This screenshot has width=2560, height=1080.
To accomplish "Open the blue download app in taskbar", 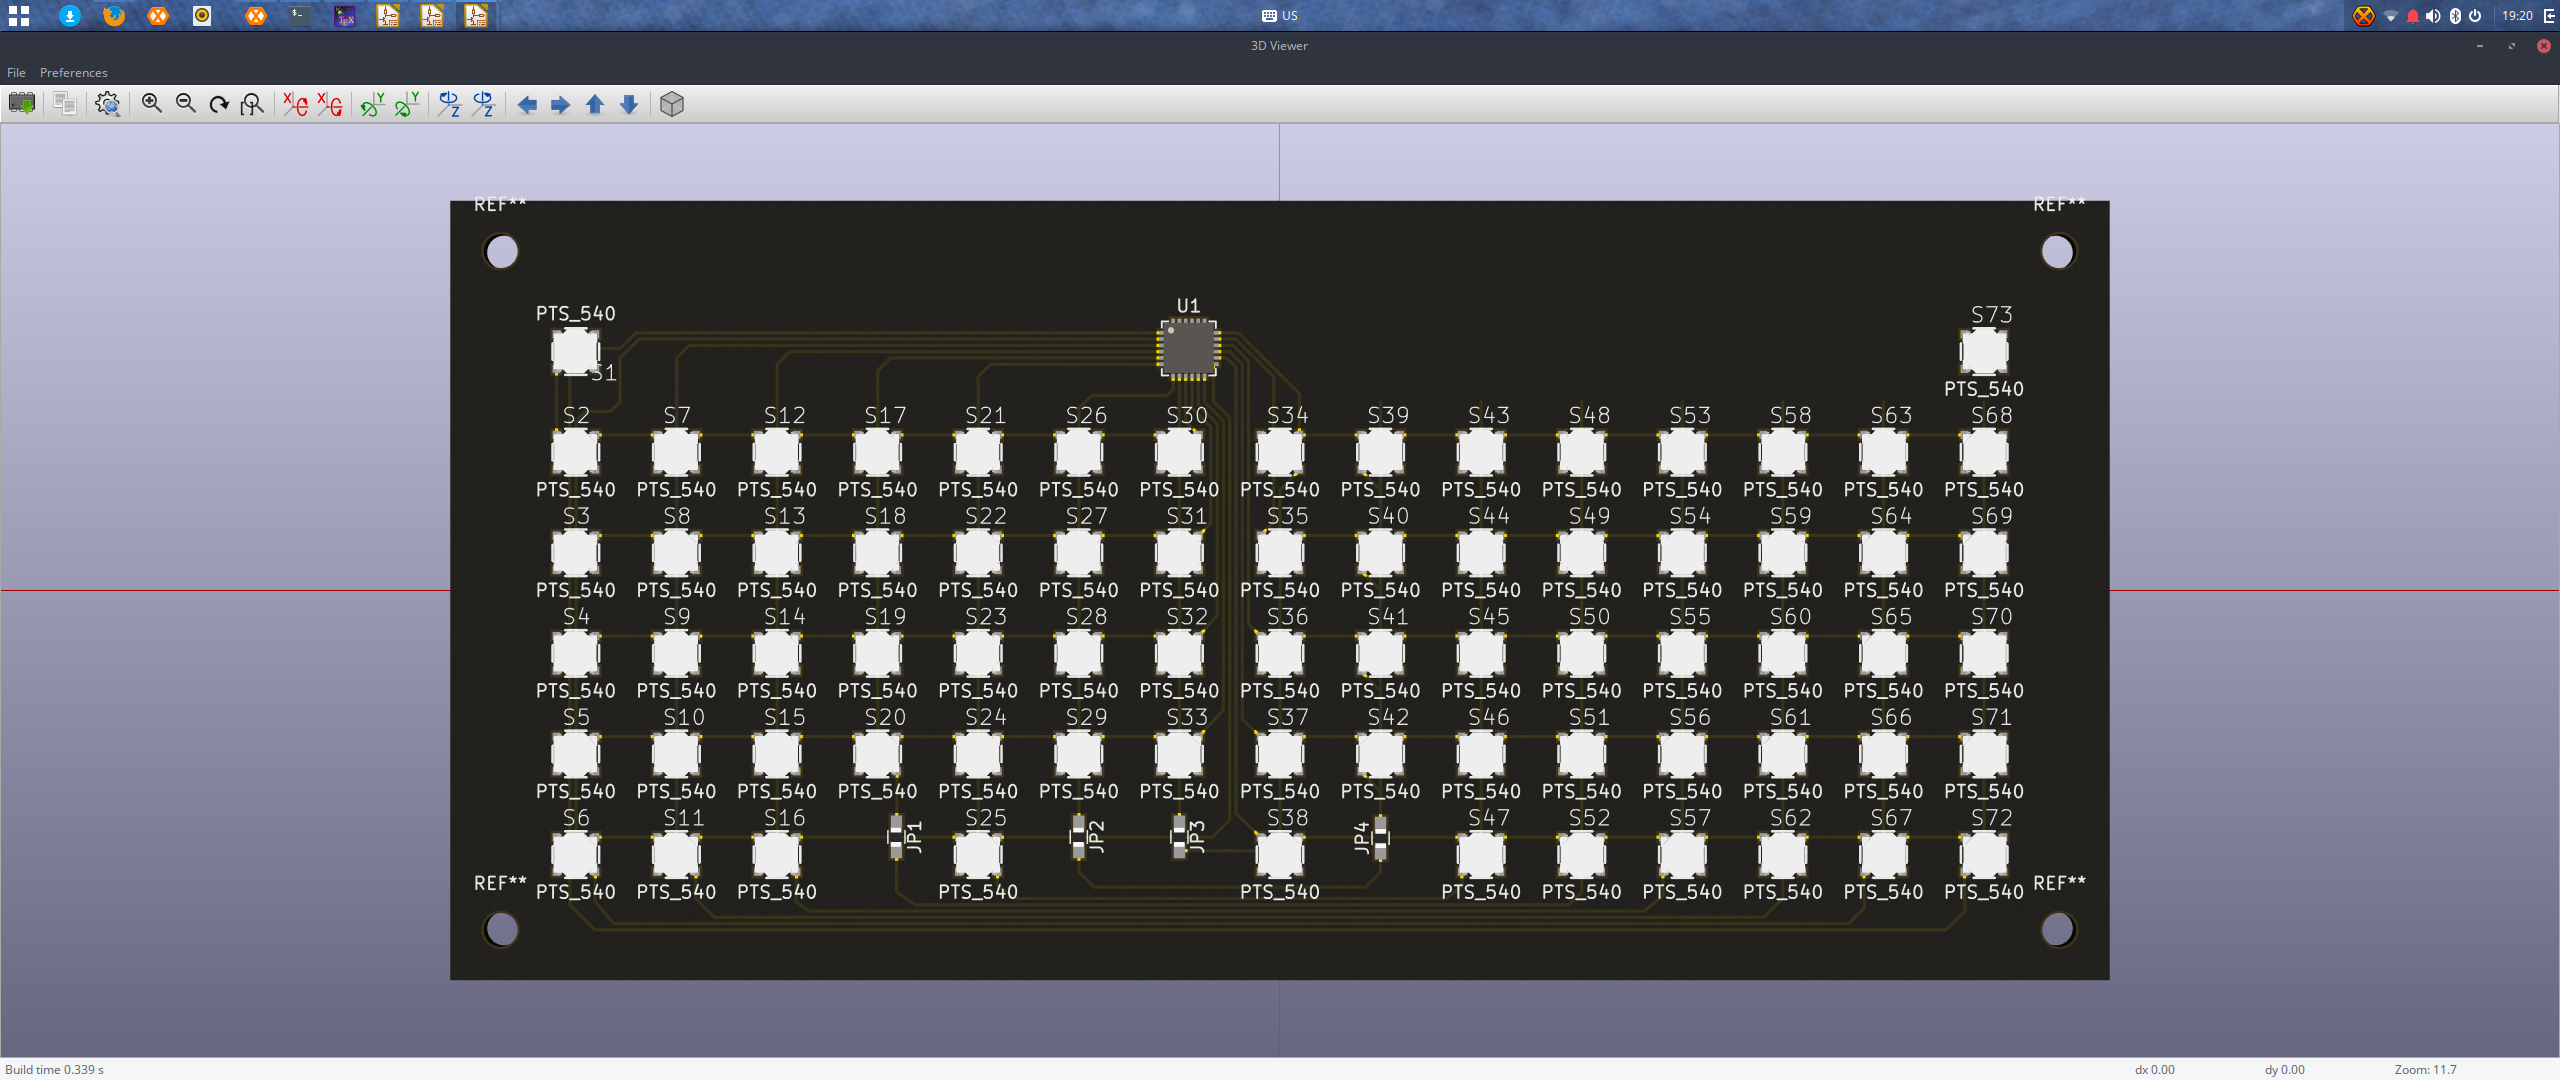I will coord(70,15).
